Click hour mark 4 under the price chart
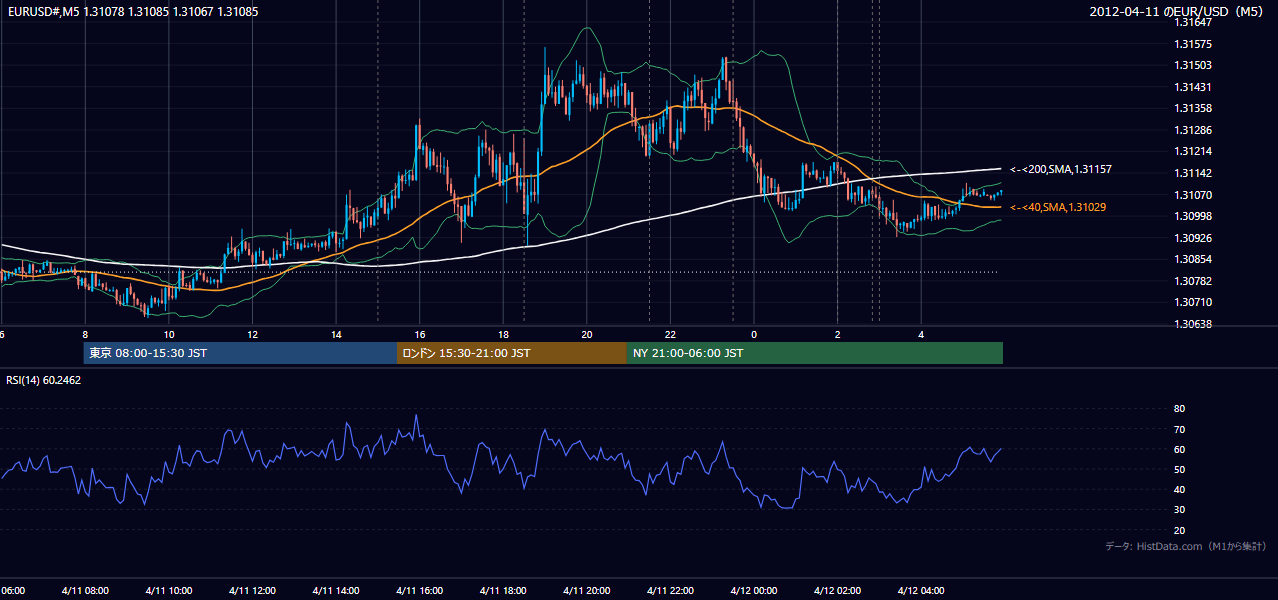 921,335
